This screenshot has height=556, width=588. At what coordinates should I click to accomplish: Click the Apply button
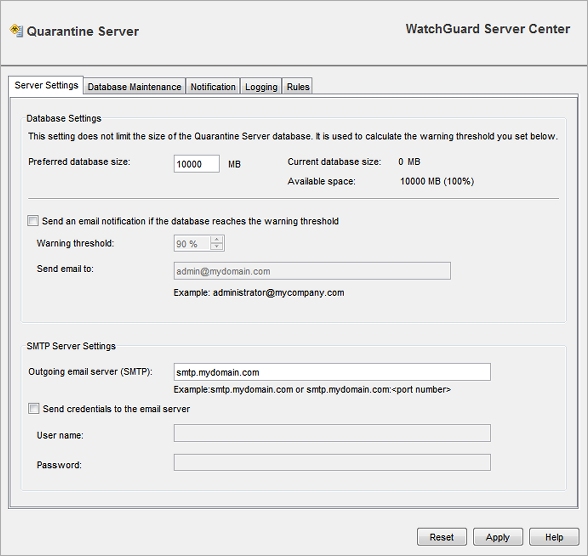498,537
